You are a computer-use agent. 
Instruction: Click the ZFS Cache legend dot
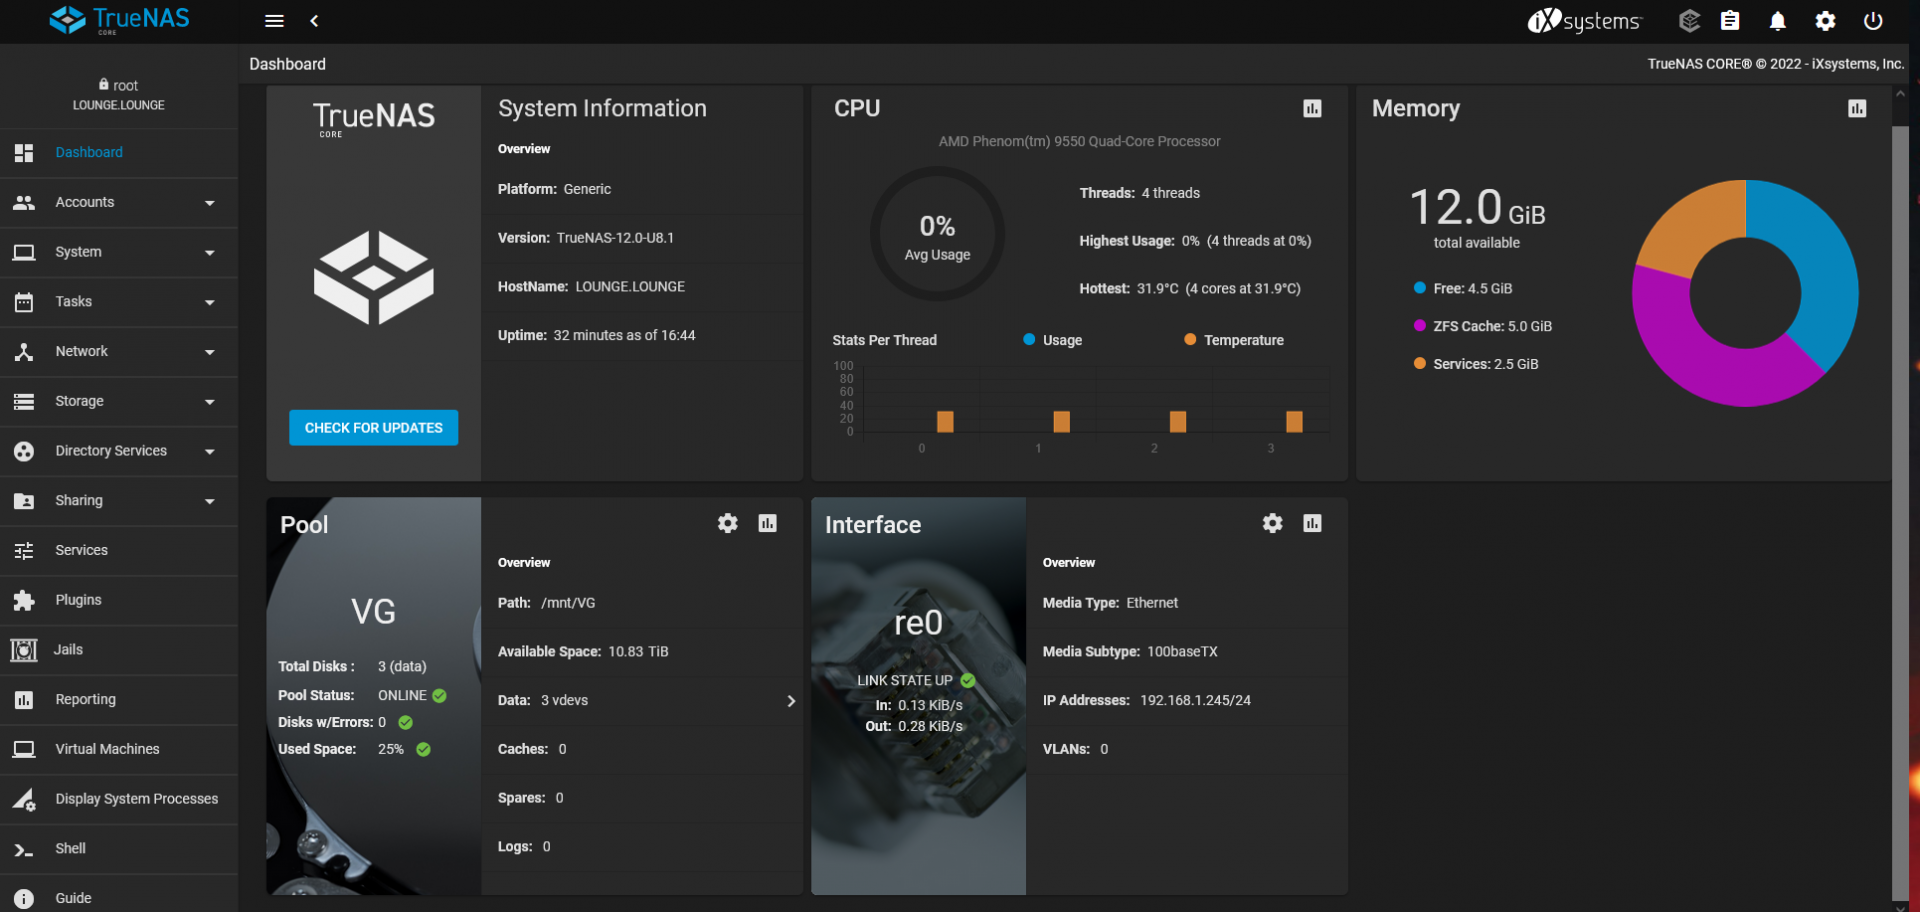pos(1420,326)
